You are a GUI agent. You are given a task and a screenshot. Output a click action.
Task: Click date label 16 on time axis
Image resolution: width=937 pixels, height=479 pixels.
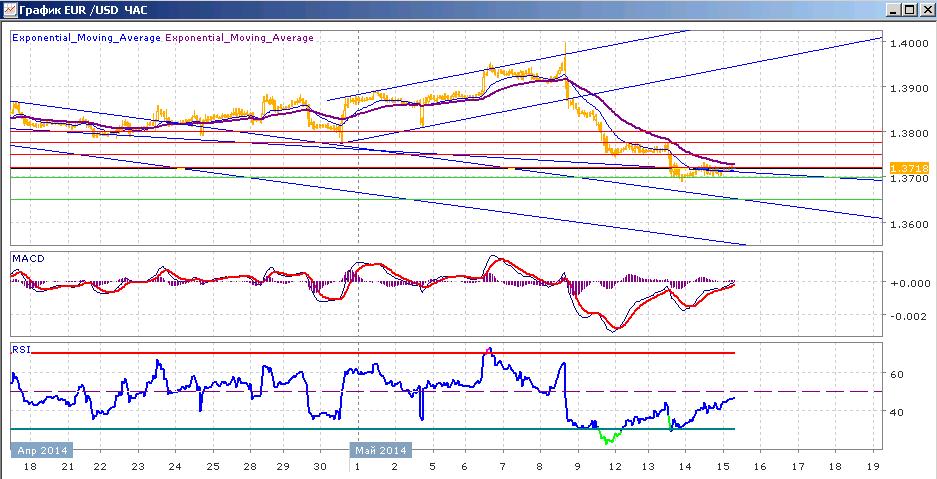click(760, 466)
